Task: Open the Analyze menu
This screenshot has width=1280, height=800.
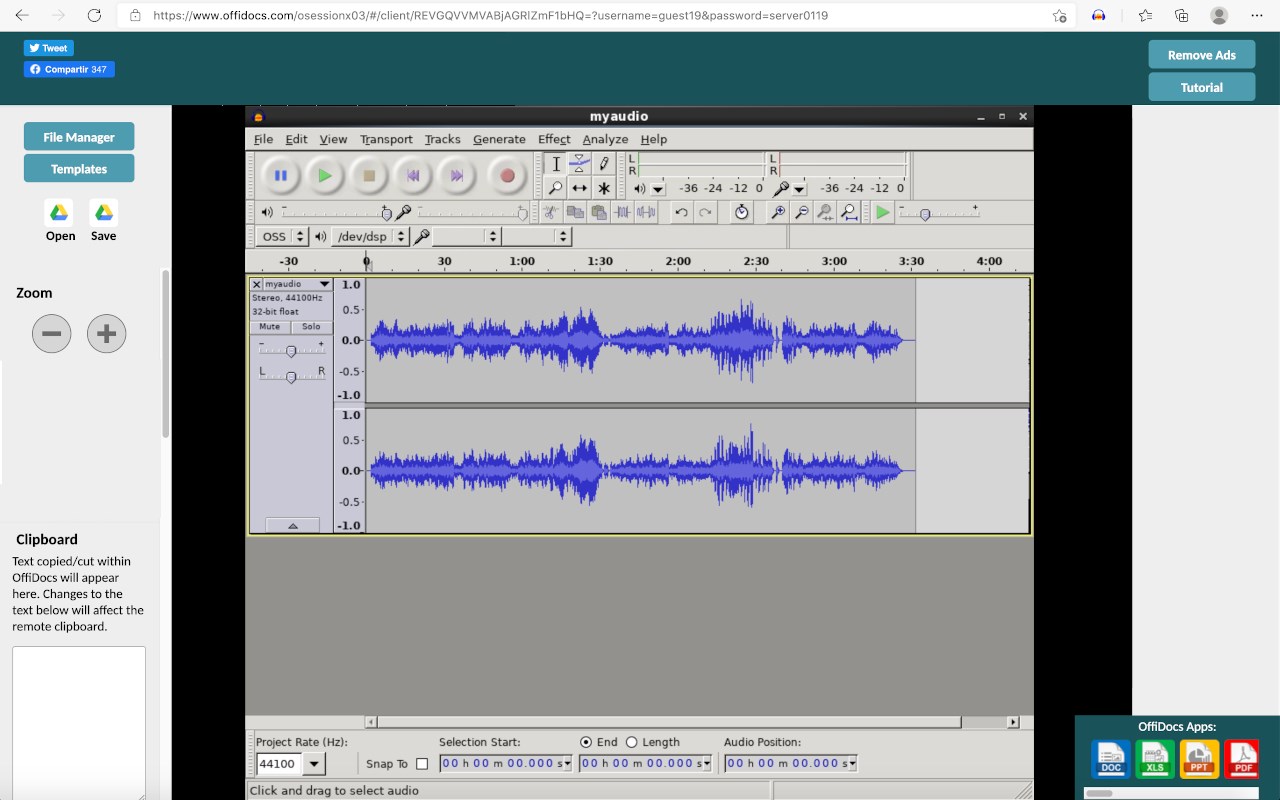Action: click(x=605, y=139)
